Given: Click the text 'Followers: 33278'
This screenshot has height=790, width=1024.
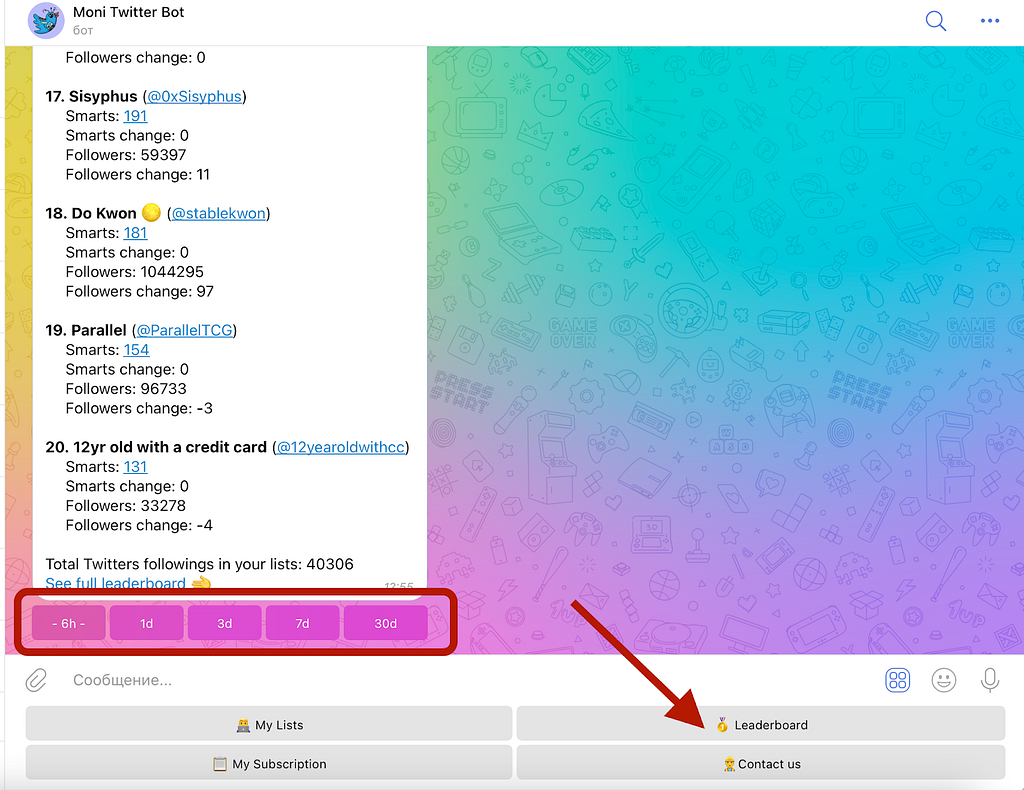Looking at the screenshot, I should point(125,505).
